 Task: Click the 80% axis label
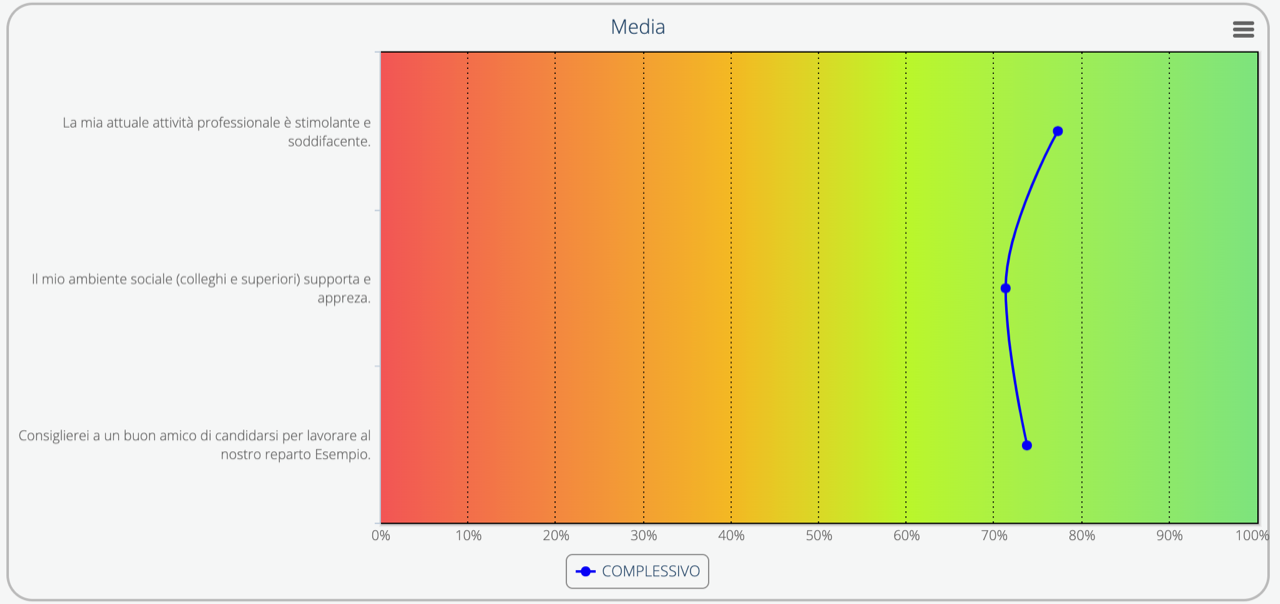click(1082, 536)
